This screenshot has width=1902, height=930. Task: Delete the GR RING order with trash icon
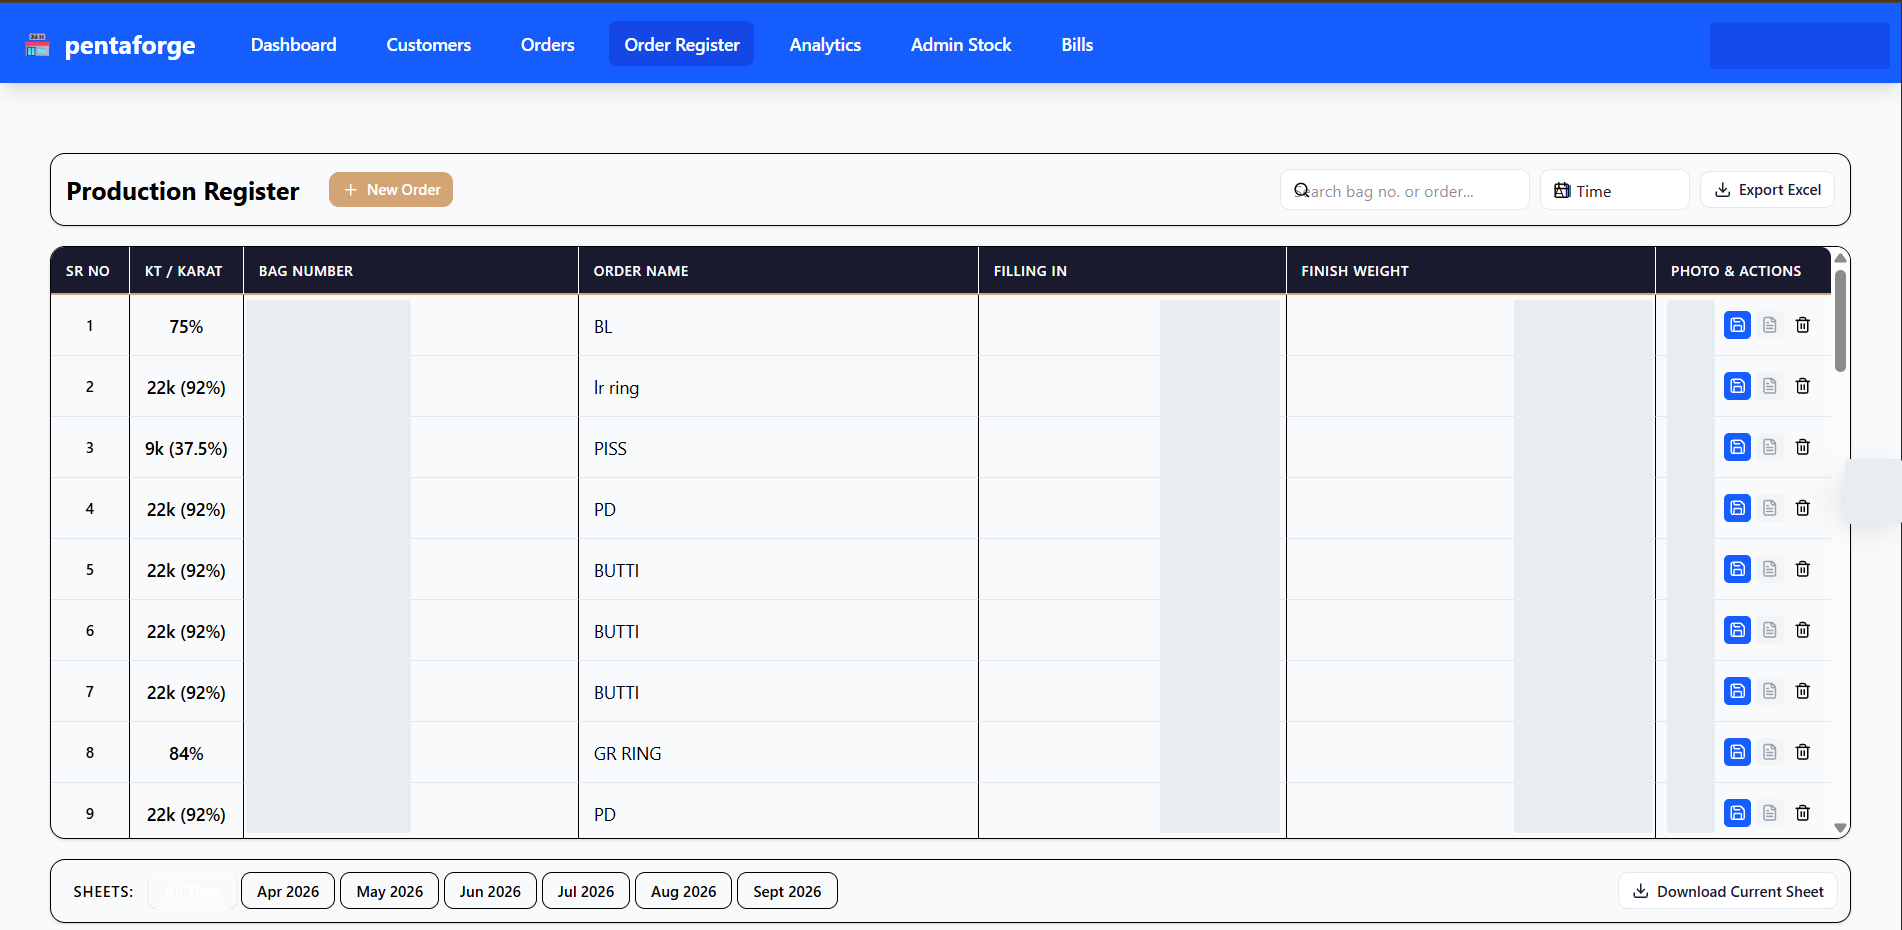(1802, 752)
